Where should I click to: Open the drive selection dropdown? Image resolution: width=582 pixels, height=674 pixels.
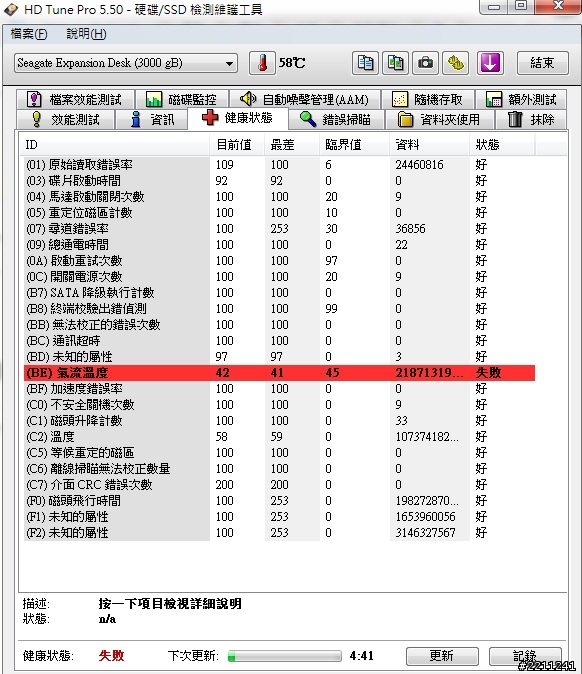coord(126,63)
